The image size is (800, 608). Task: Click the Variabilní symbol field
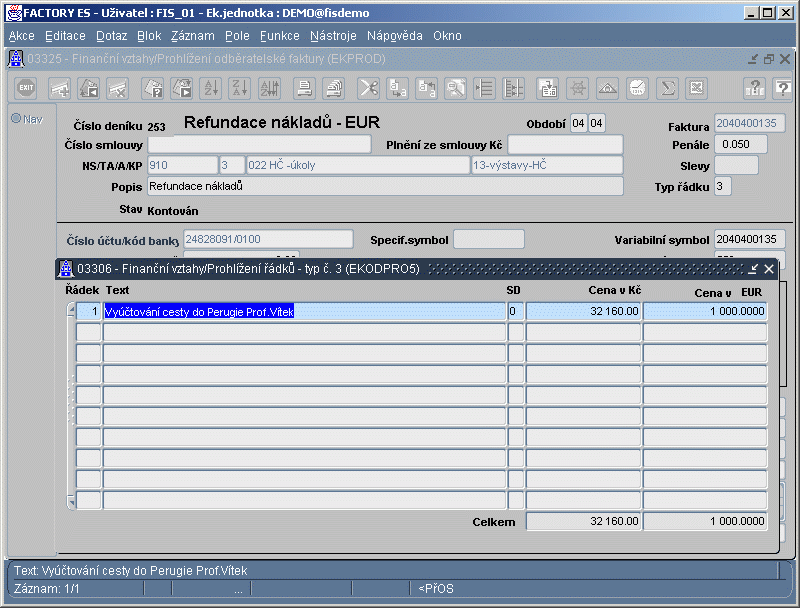[x=749, y=239]
